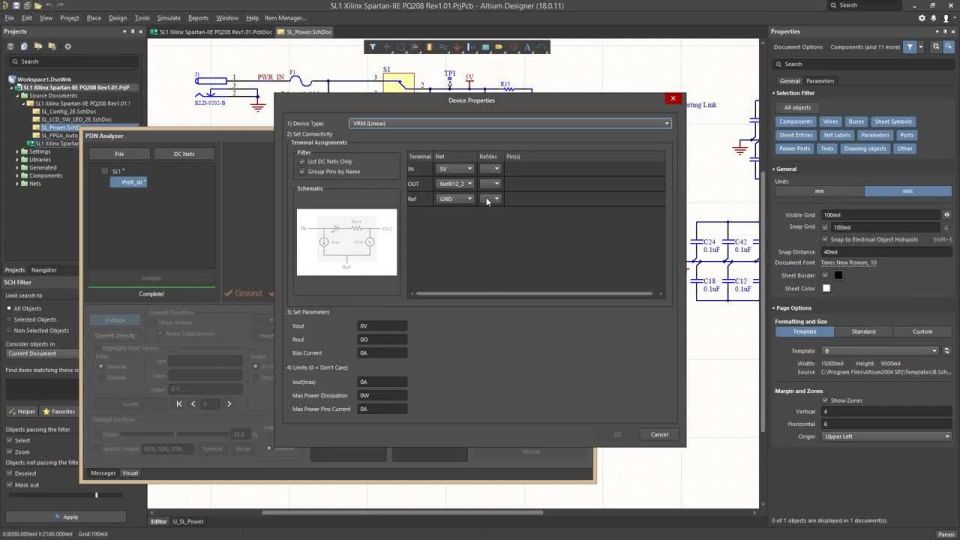Image resolution: width=960 pixels, height=540 pixels.
Task: Switch to Navigator tab
Action: [x=44, y=270]
